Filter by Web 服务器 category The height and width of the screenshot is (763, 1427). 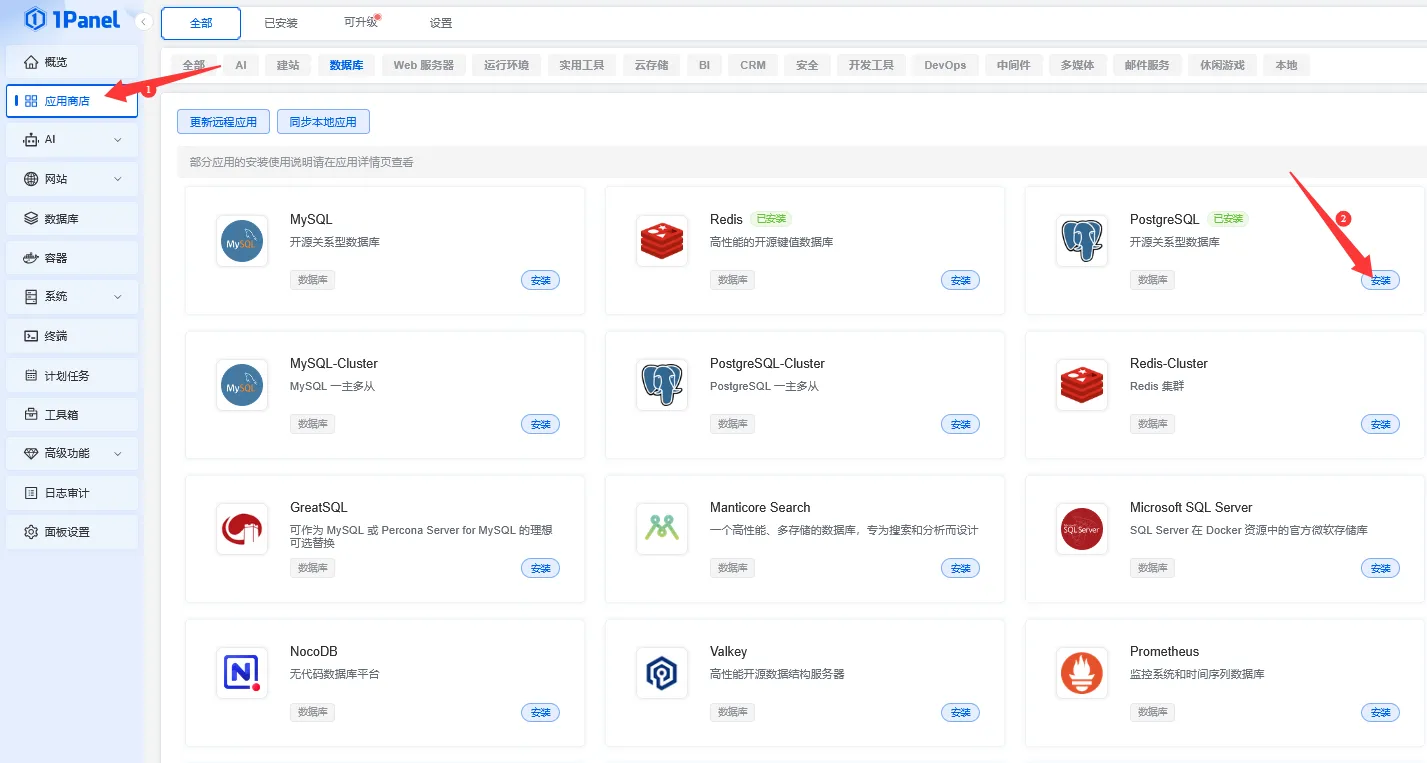[423, 65]
